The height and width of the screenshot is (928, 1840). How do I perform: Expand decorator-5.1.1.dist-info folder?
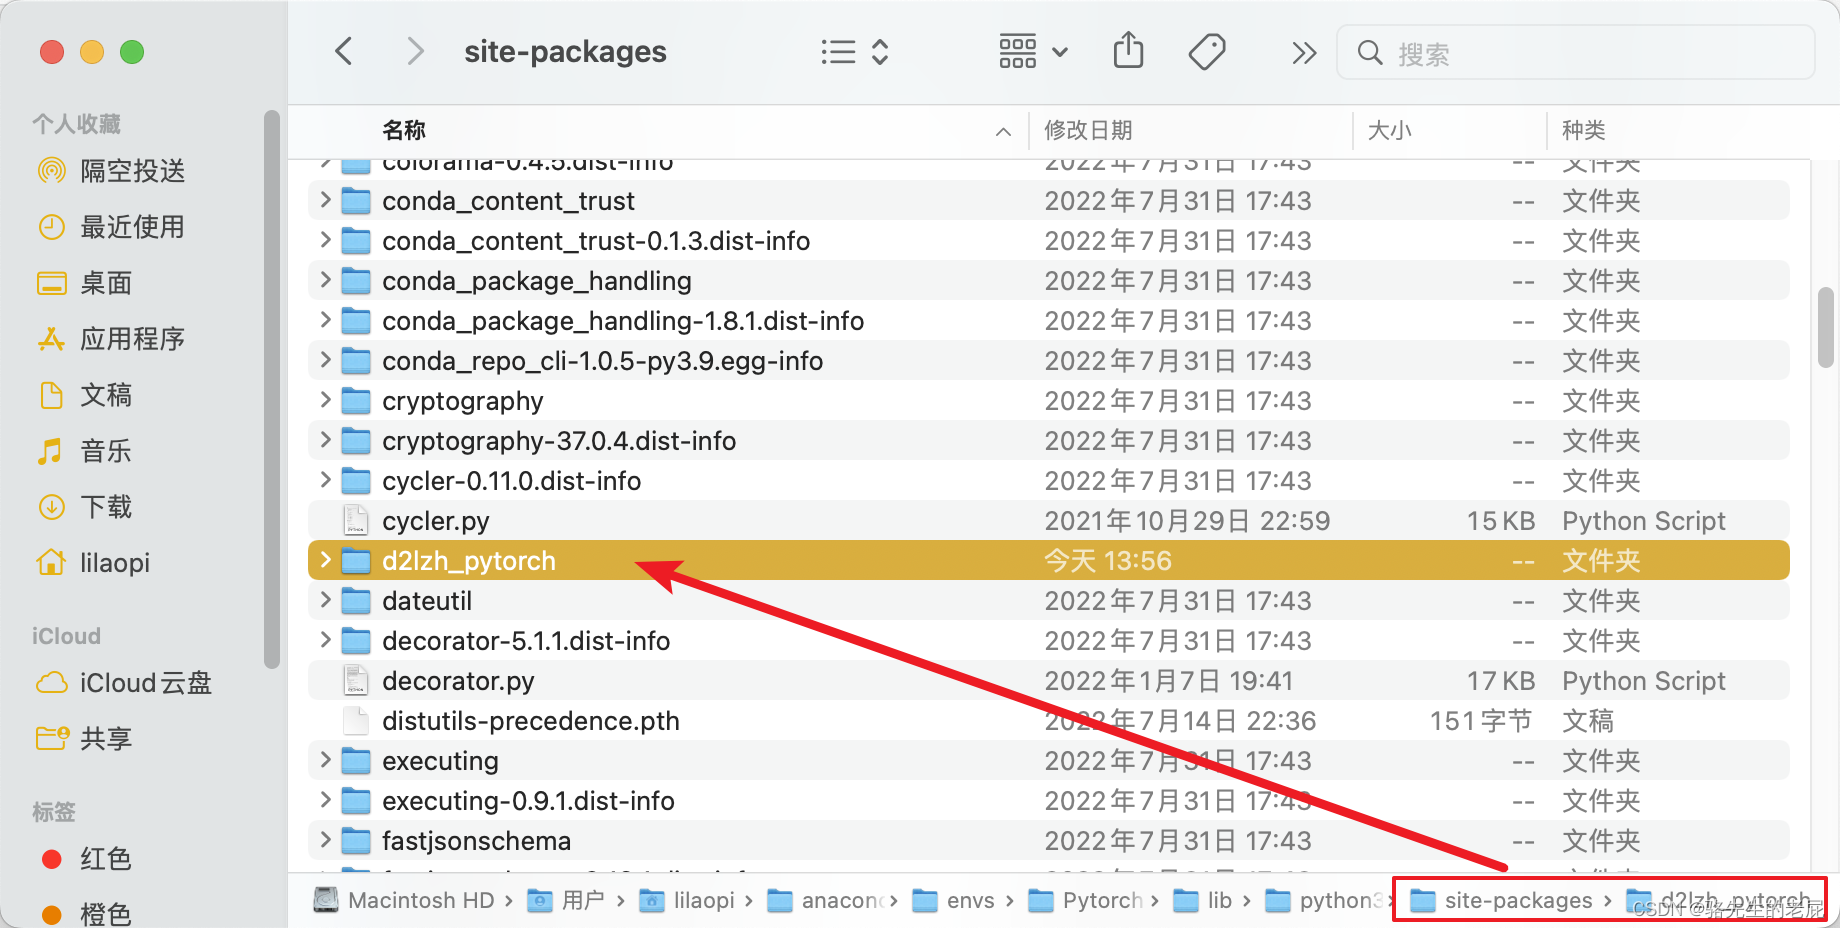click(325, 640)
